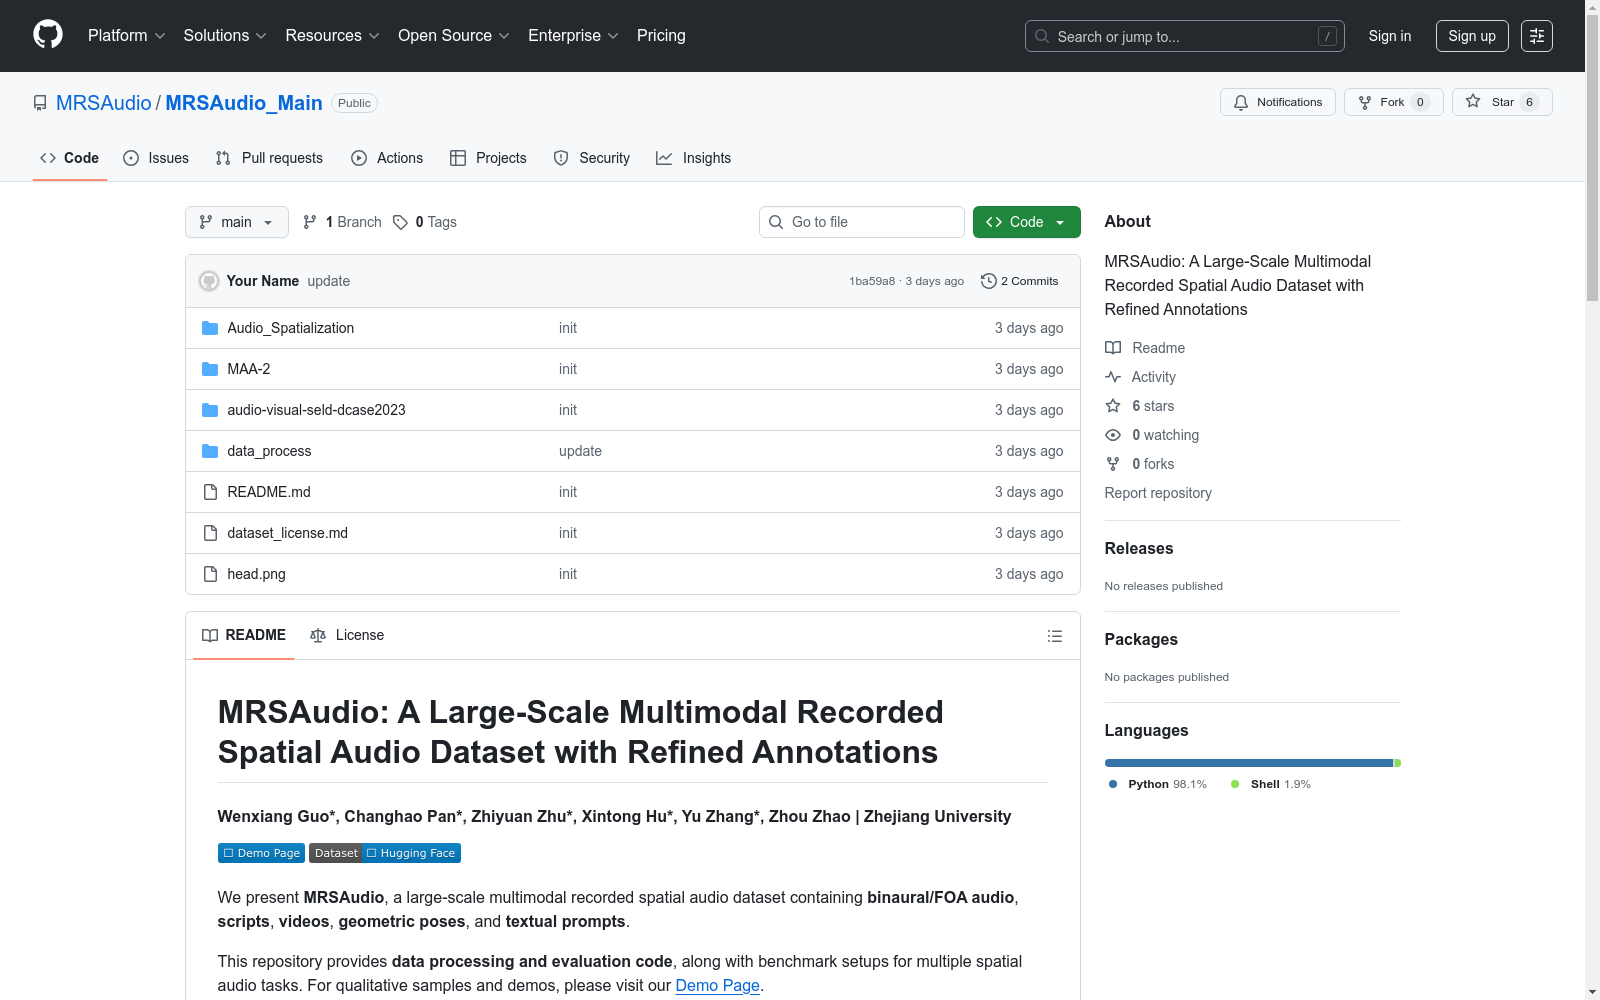This screenshot has height=1000, width=1600.
Task: Click the star icon next to 6 stars
Action: pos(1113,405)
